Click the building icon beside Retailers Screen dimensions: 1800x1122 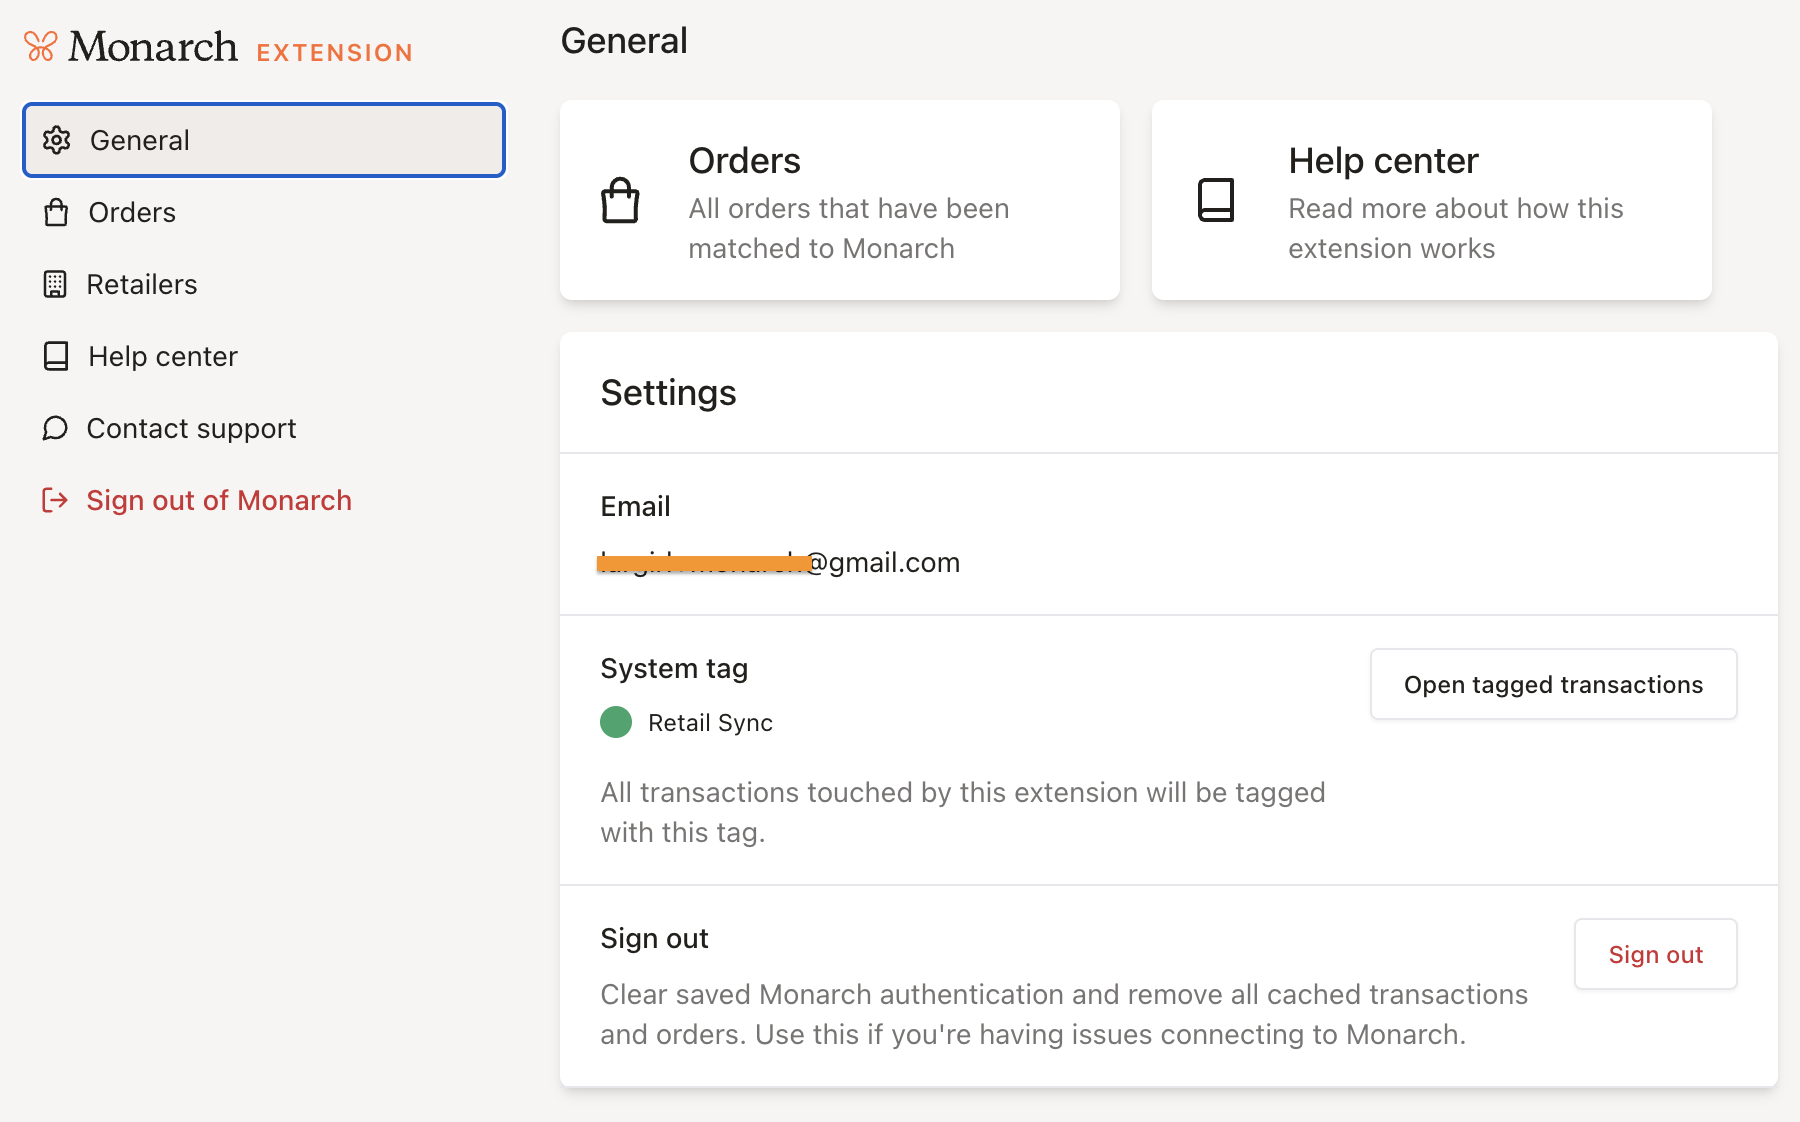pyautogui.click(x=55, y=284)
